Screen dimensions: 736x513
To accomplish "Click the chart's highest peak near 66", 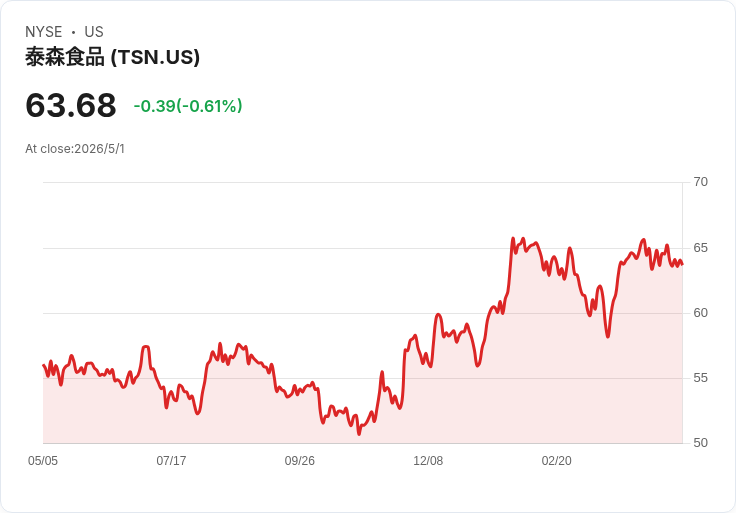I will (x=513, y=238).
